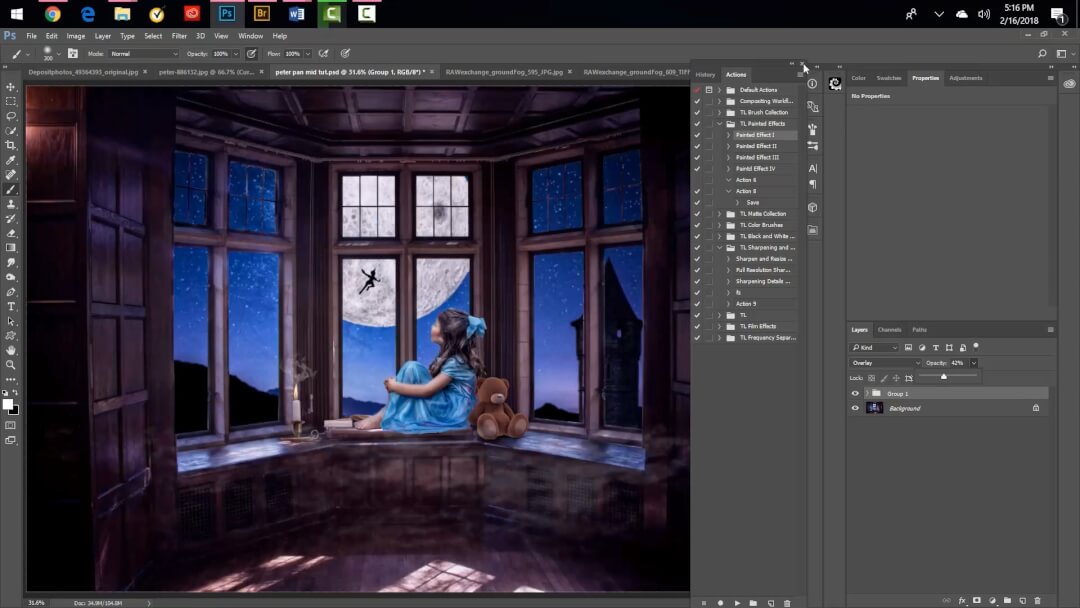Switch to the Swatches tab
The width and height of the screenshot is (1080, 608).
[889, 78]
